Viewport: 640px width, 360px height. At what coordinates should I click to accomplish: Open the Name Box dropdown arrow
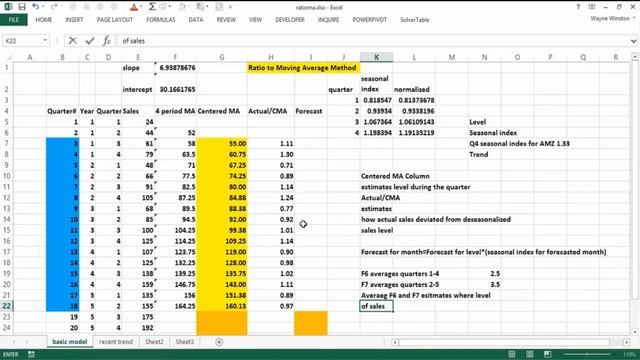click(x=45, y=40)
